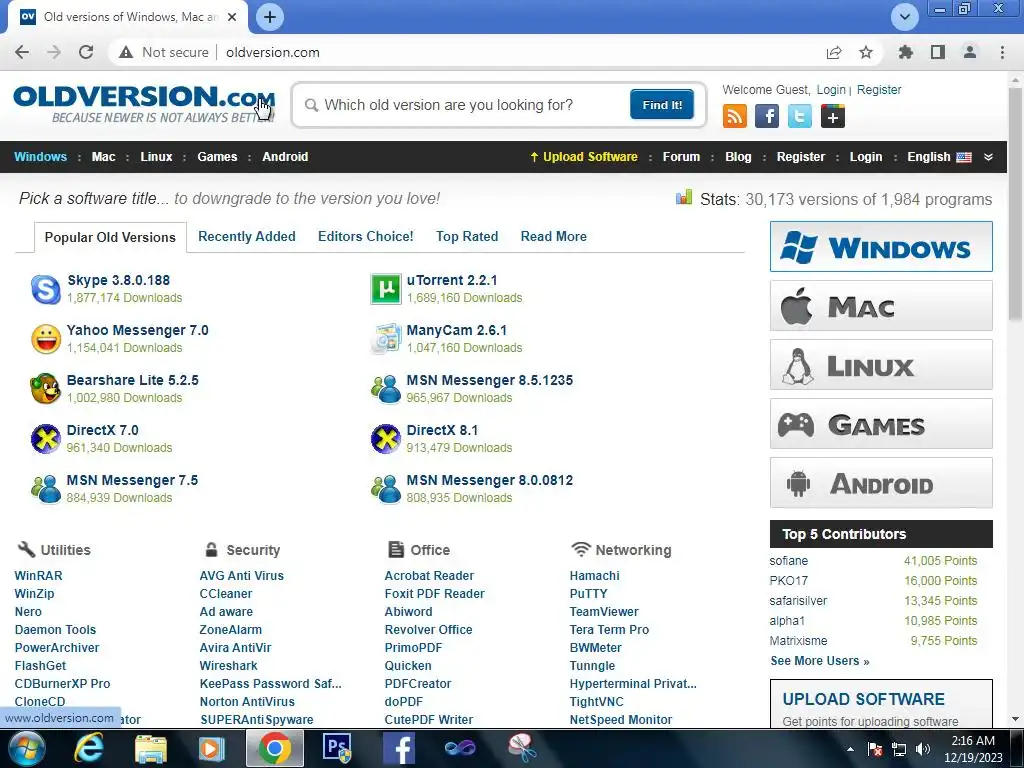The image size is (1024, 768).
Task: Go back with the browser back arrow
Action: 22,52
